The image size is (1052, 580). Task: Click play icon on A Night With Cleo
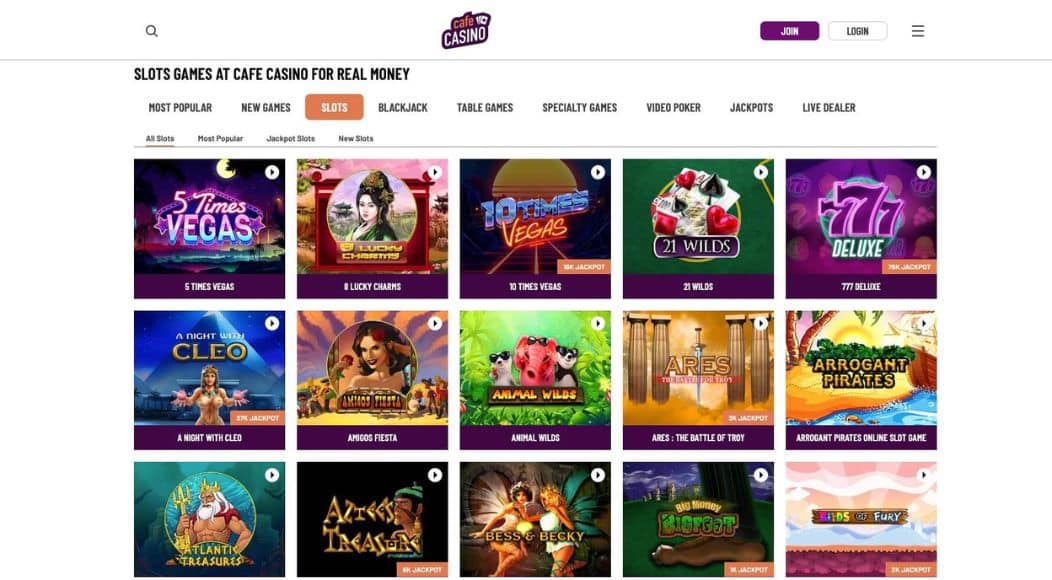[x=272, y=324]
